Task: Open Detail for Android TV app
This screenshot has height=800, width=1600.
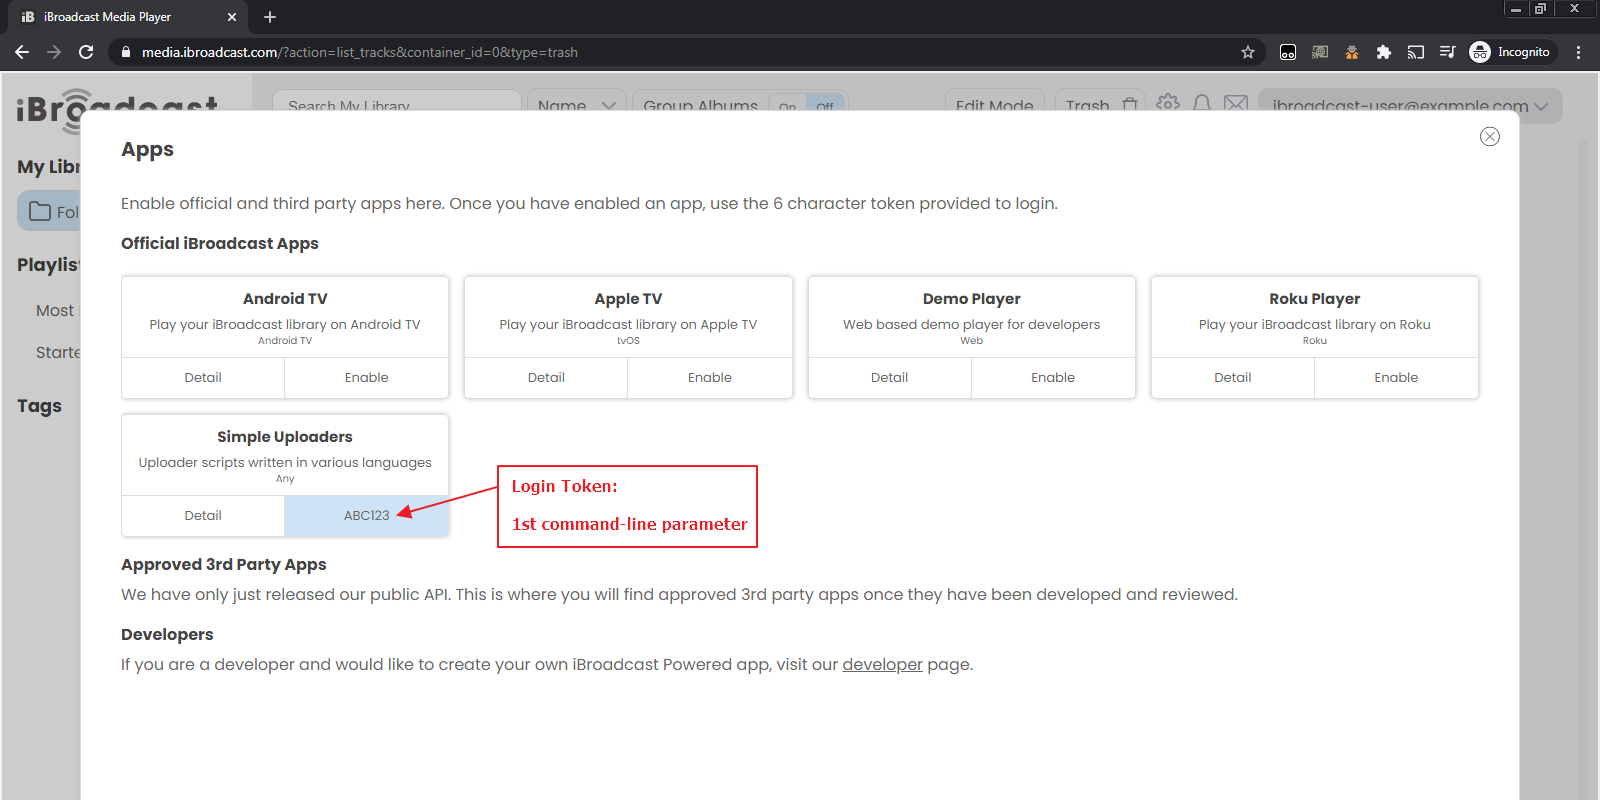Action: coord(203,378)
